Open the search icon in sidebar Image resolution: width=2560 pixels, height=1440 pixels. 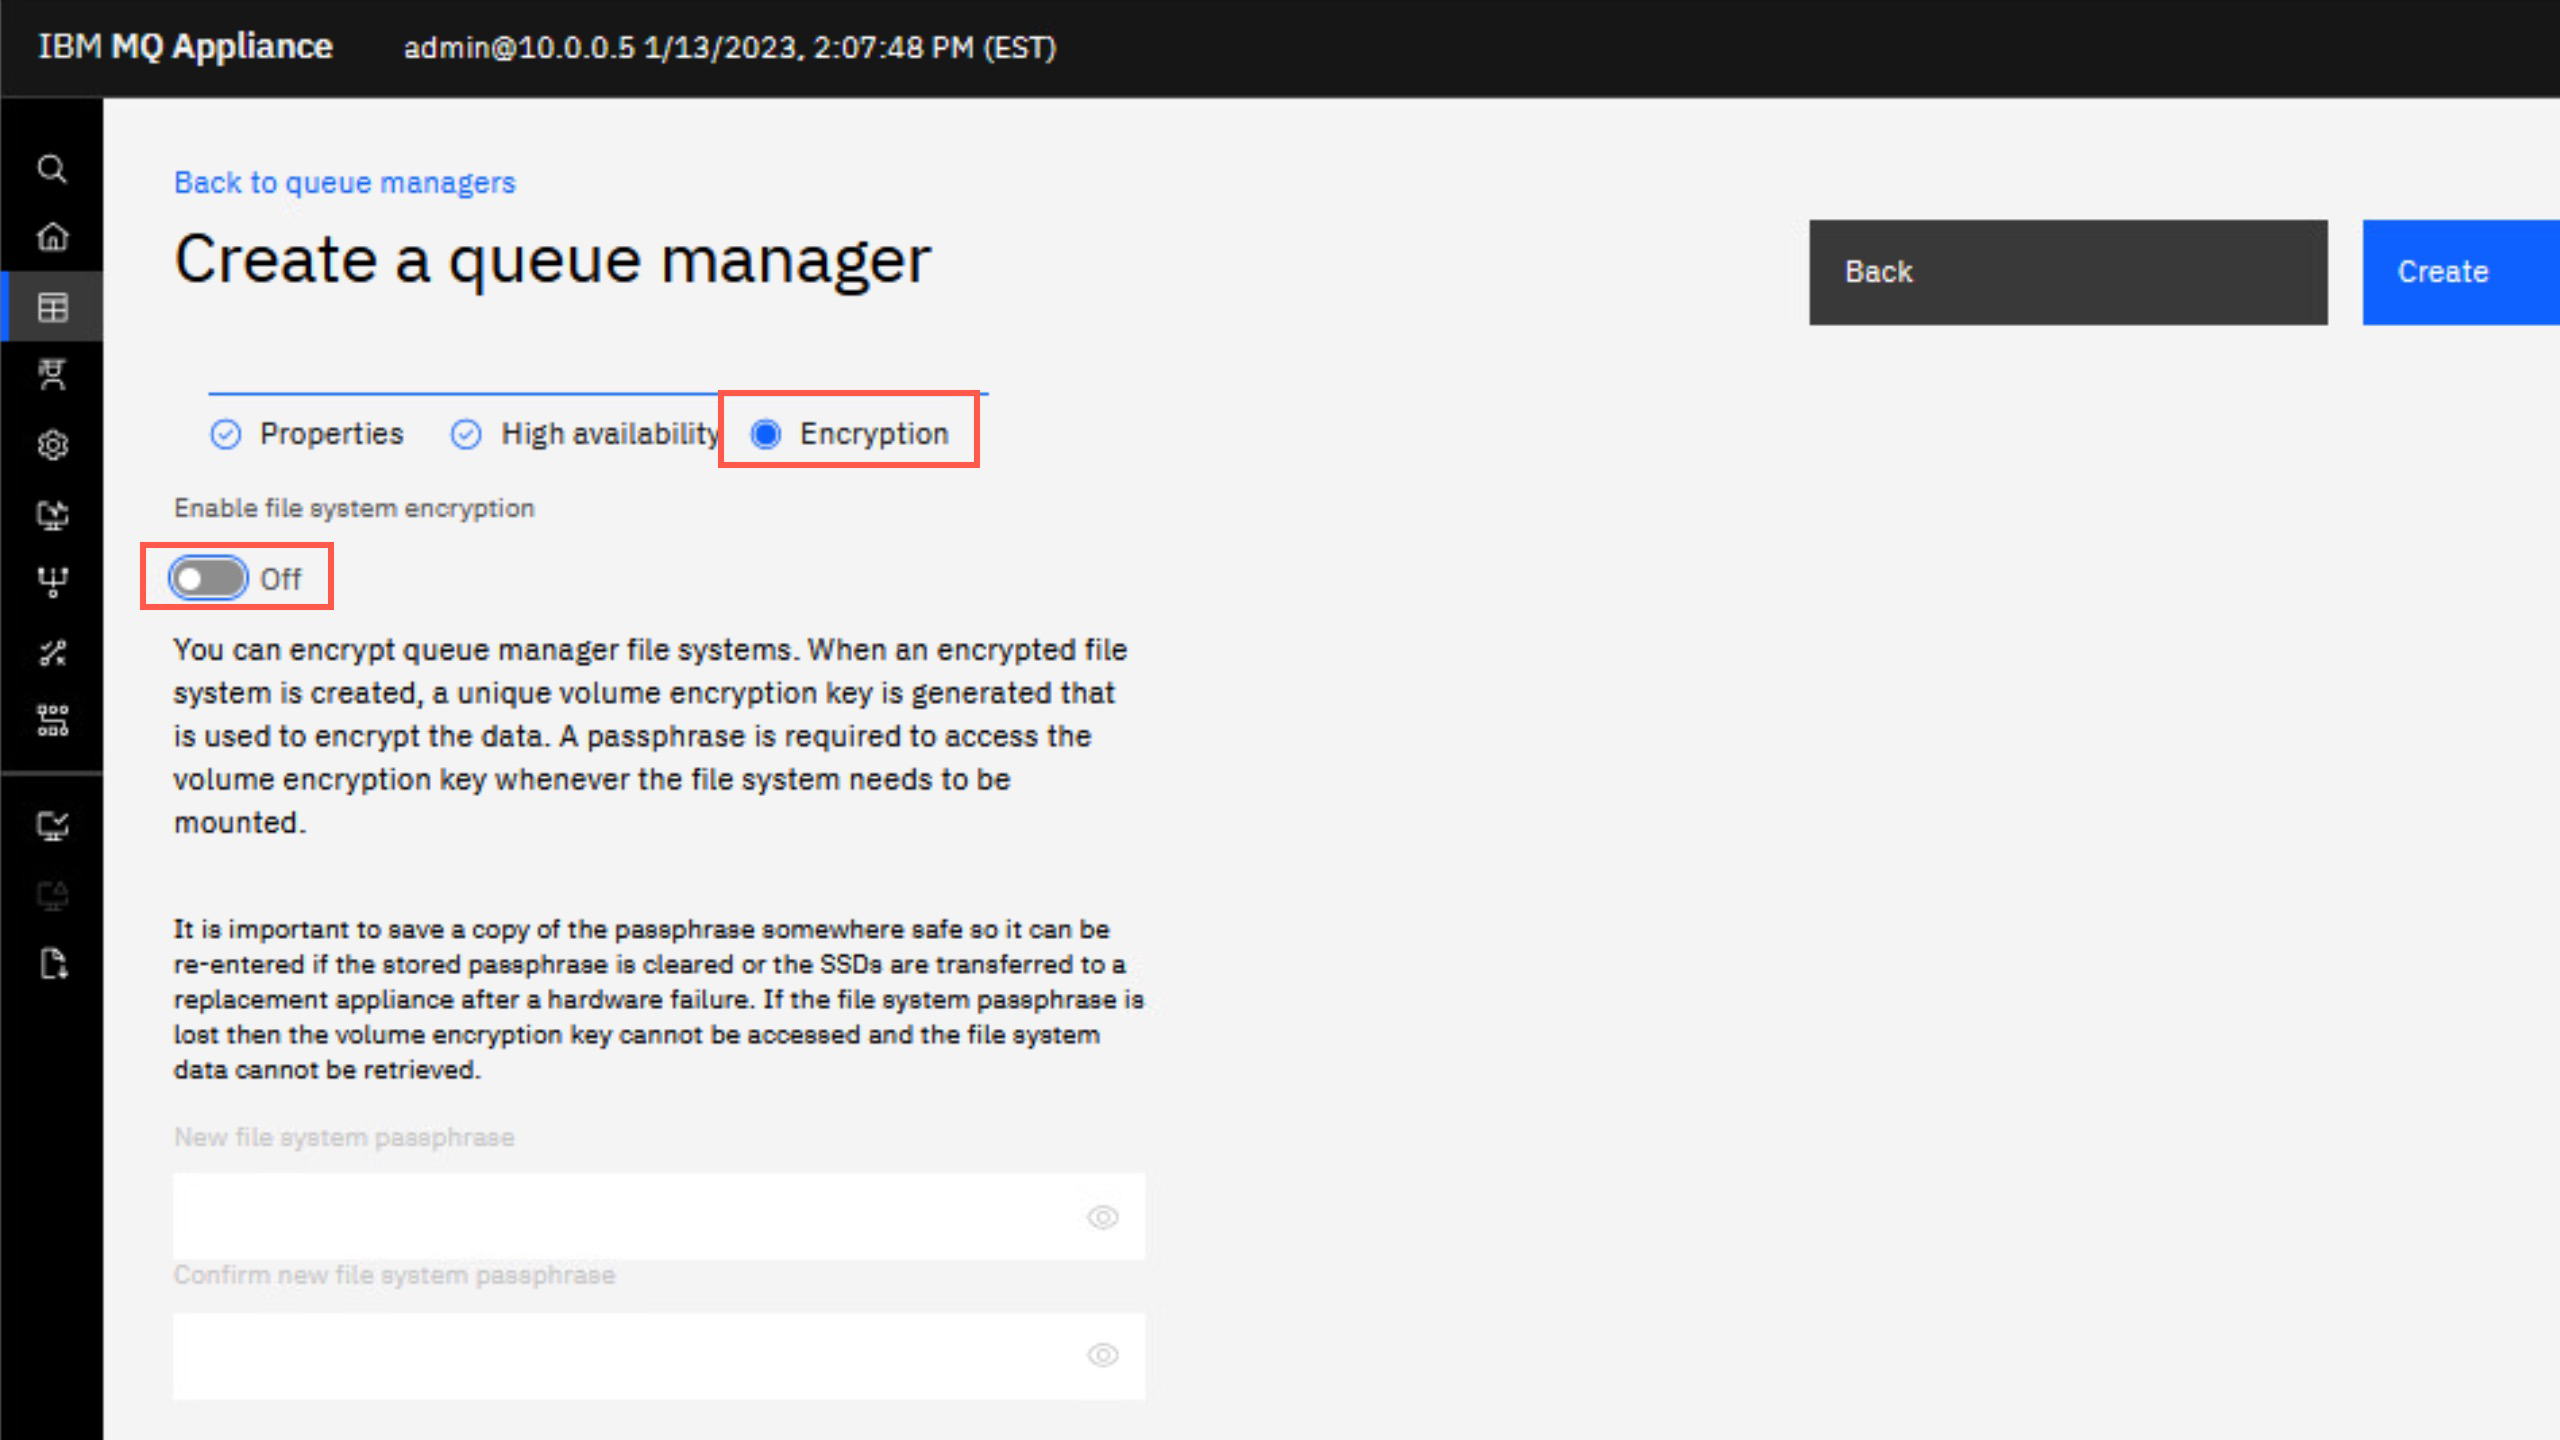coord(52,168)
